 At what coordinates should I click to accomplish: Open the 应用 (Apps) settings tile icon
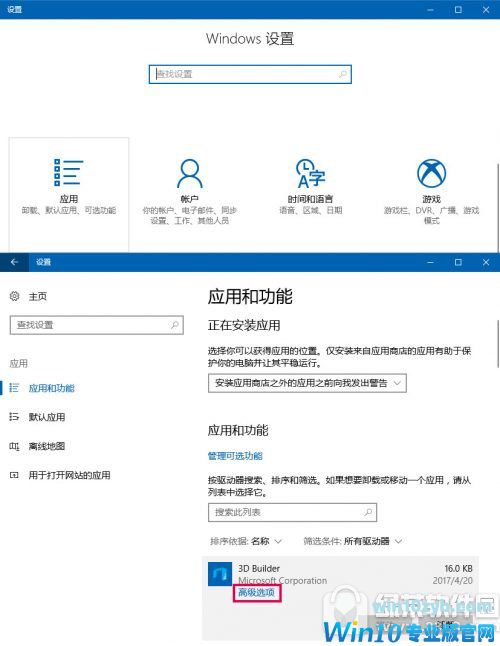68,172
